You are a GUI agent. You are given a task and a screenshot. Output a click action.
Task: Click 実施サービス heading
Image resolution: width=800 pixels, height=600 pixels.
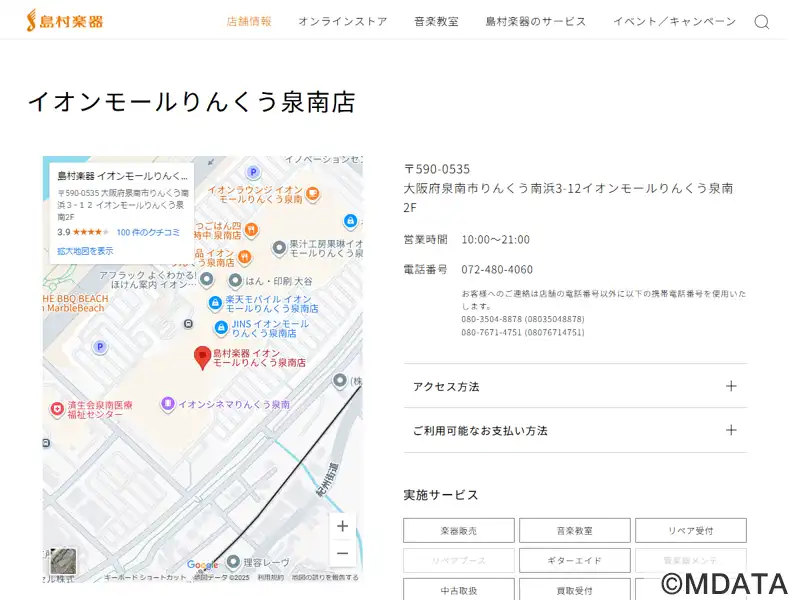441,495
